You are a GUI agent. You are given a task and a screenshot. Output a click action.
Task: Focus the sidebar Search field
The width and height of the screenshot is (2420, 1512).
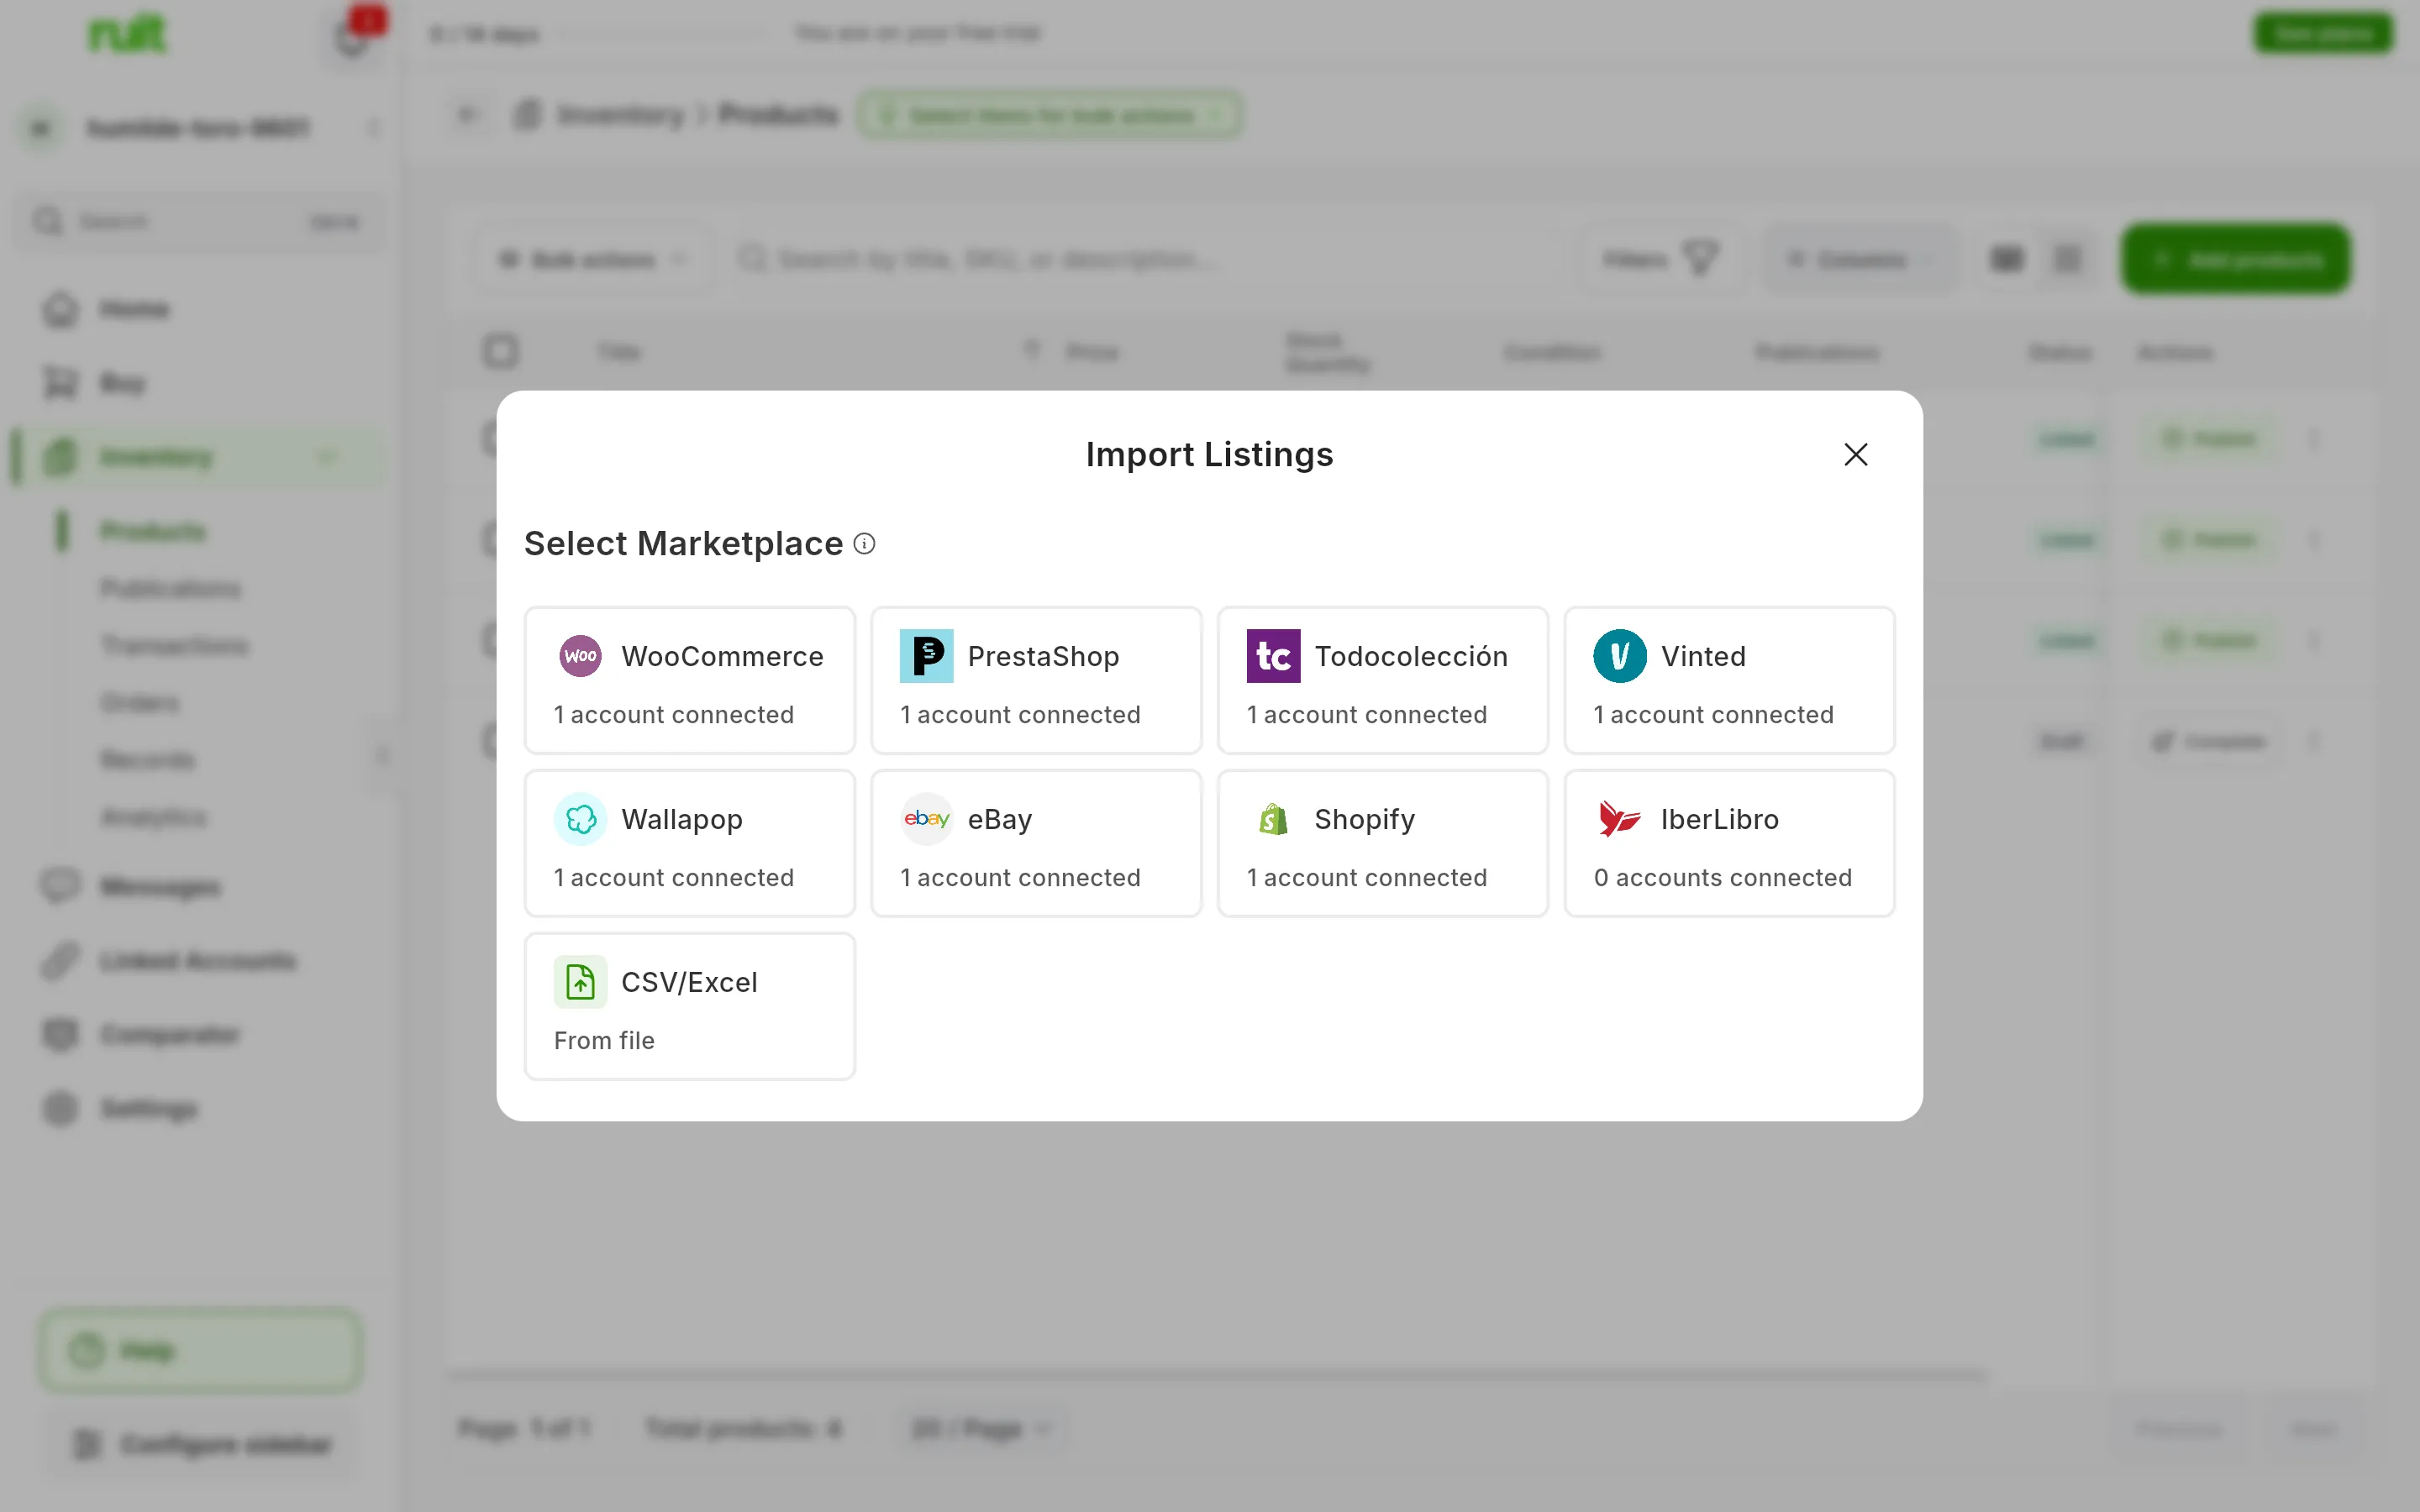[x=200, y=221]
